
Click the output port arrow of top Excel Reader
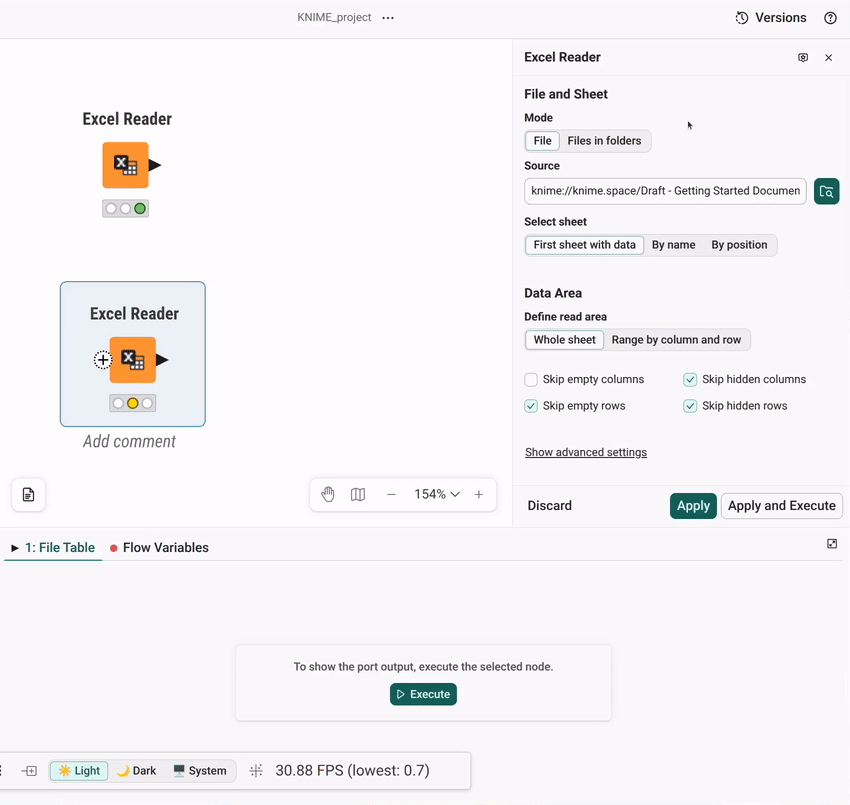pos(155,165)
